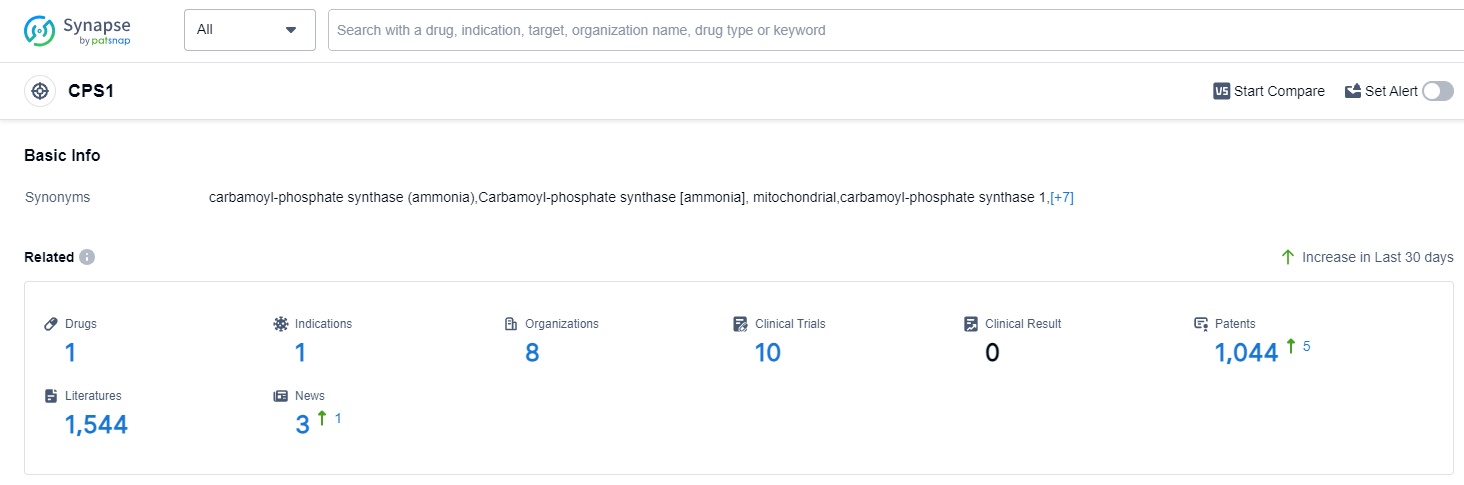The image size is (1464, 485).
Task: Click the Related info icon
Action: tap(87, 257)
